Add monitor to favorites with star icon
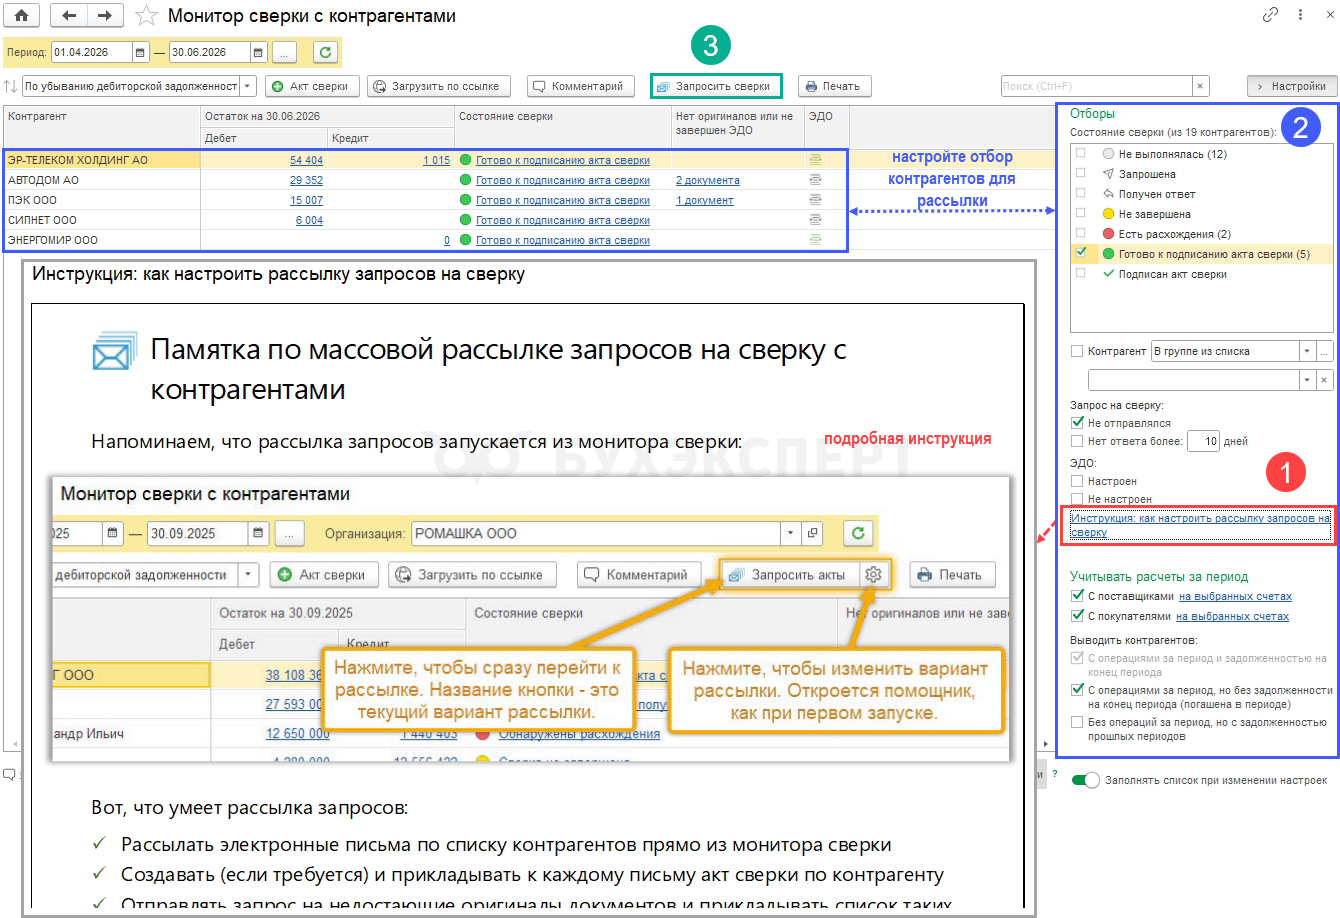The height and width of the screenshot is (918, 1340). [x=146, y=15]
